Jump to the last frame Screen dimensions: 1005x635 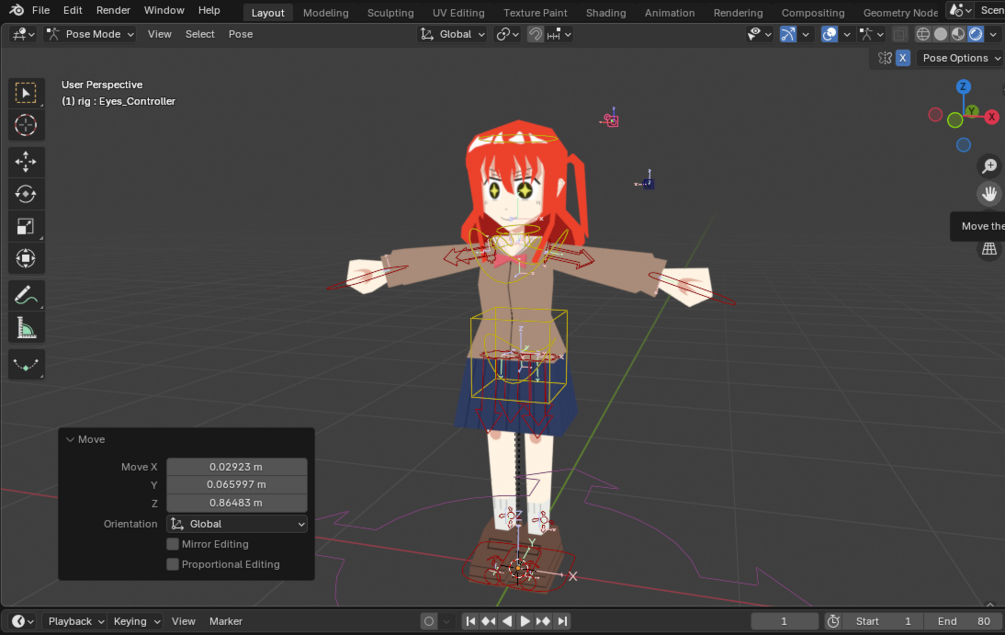562,621
